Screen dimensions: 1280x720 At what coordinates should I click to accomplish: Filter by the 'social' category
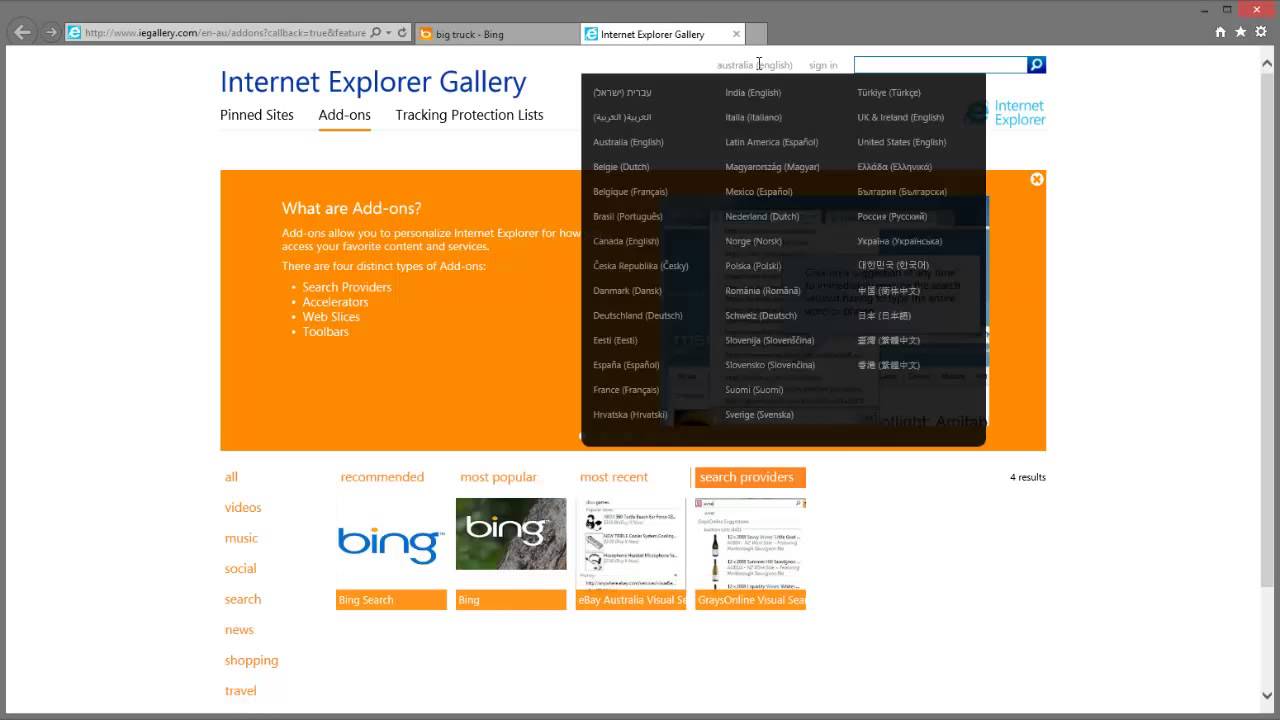(x=240, y=569)
